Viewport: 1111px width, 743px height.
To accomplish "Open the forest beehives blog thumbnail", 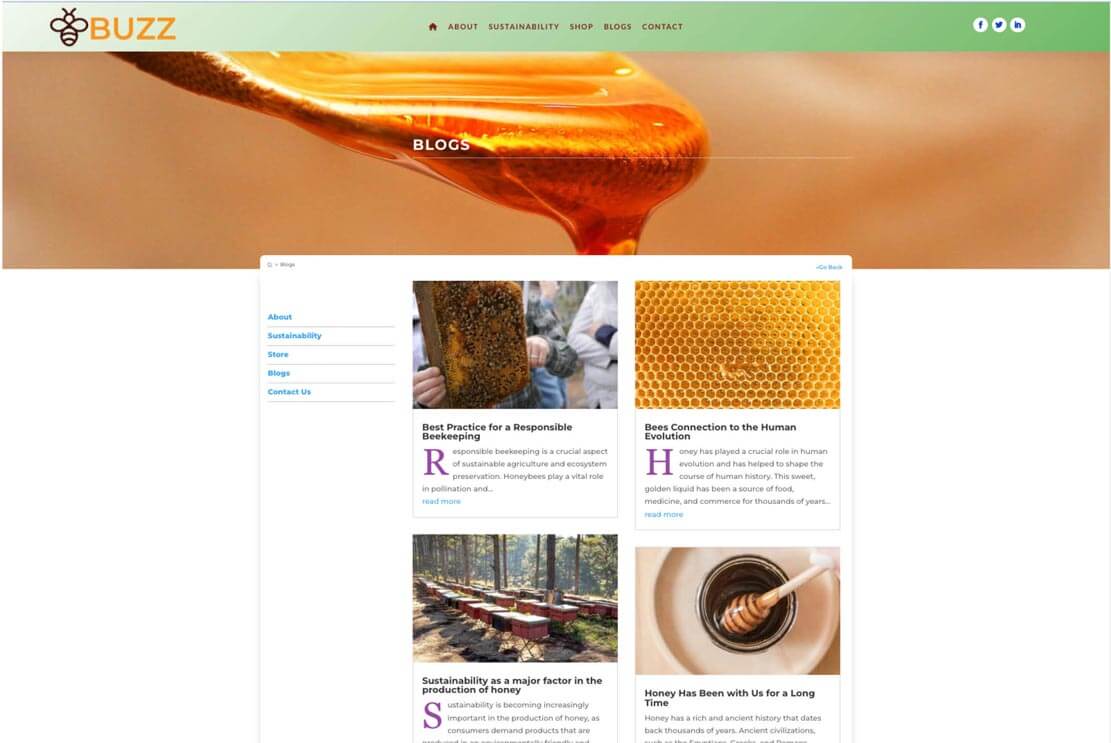I will click(x=515, y=599).
